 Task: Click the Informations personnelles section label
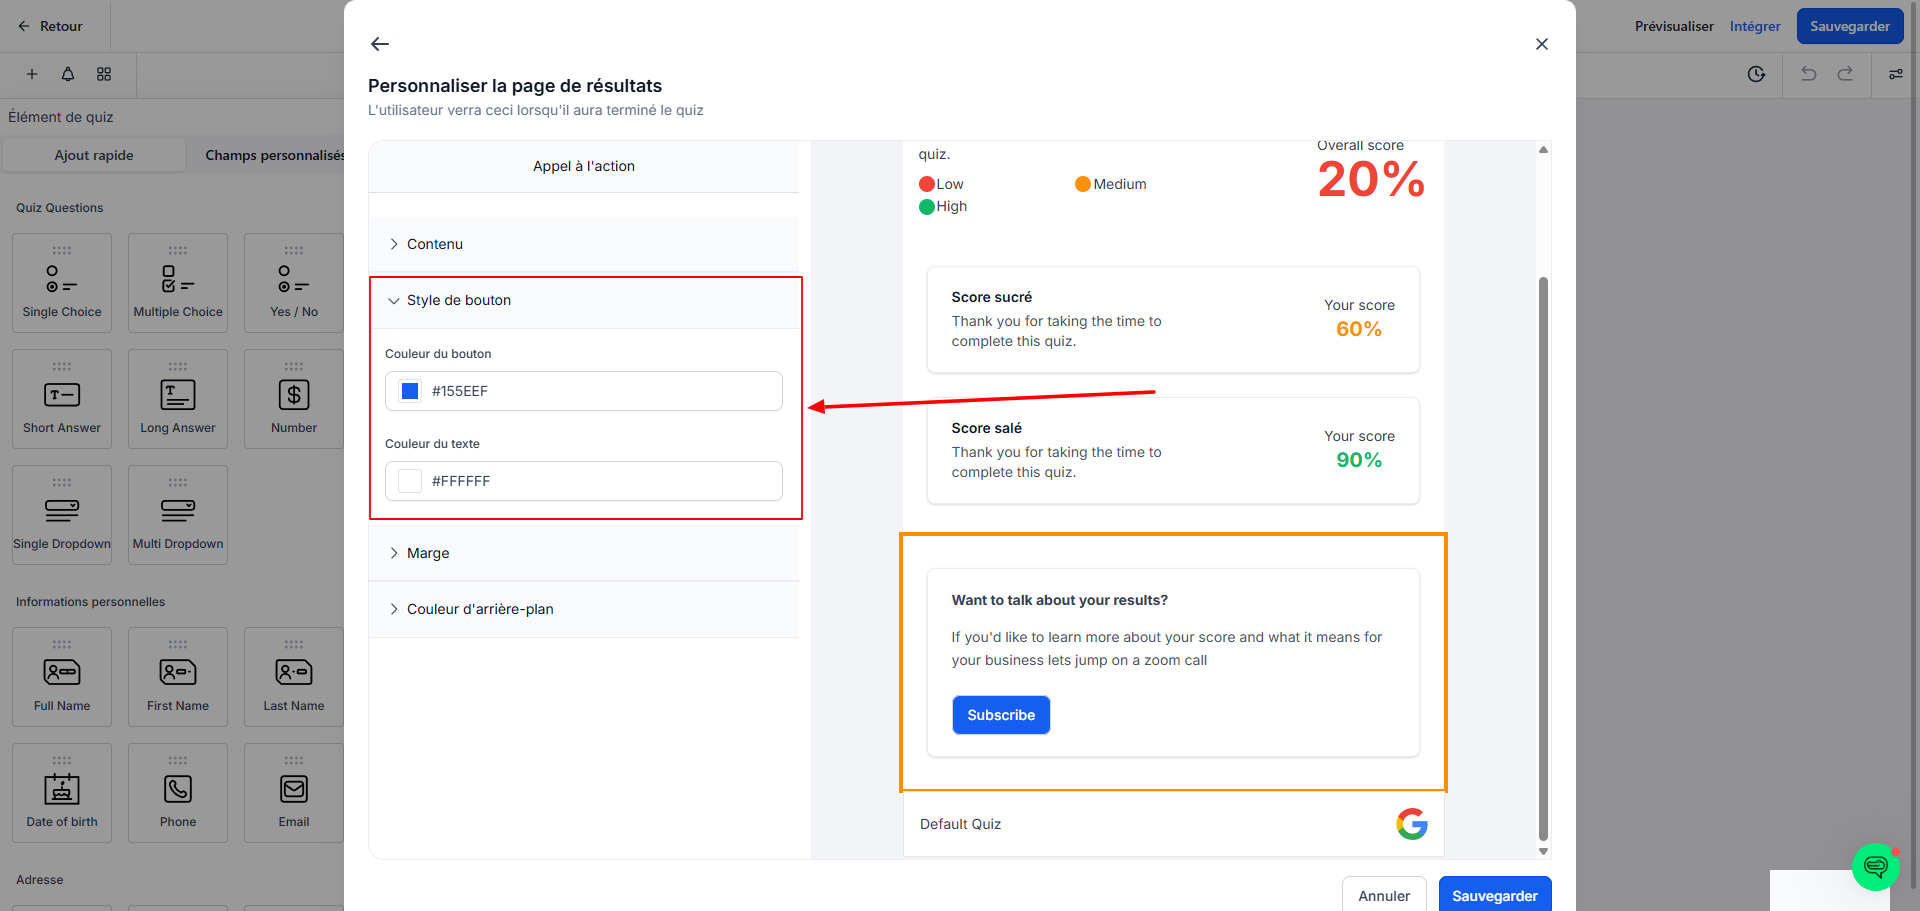pyautogui.click(x=90, y=602)
